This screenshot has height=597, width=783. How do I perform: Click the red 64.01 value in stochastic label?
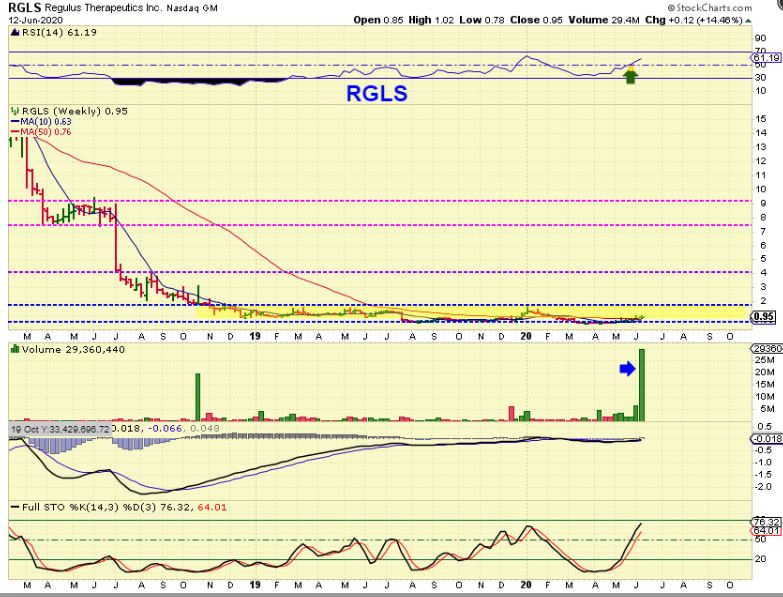tap(212, 508)
